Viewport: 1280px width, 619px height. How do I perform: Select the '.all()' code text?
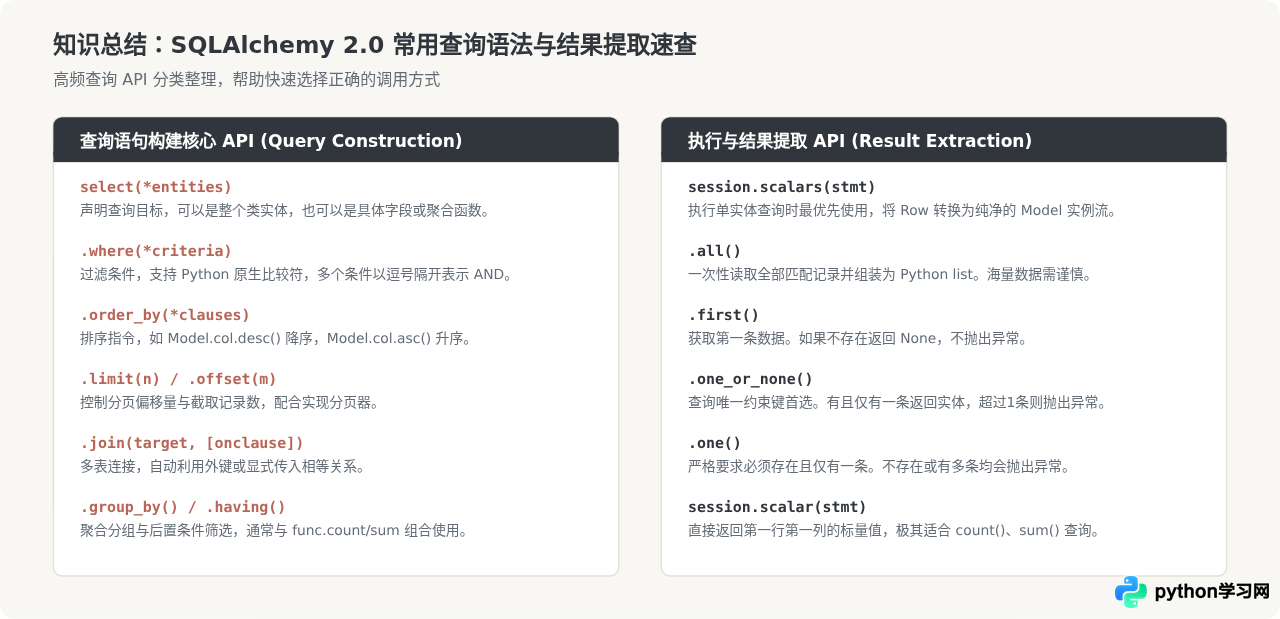[715, 251]
